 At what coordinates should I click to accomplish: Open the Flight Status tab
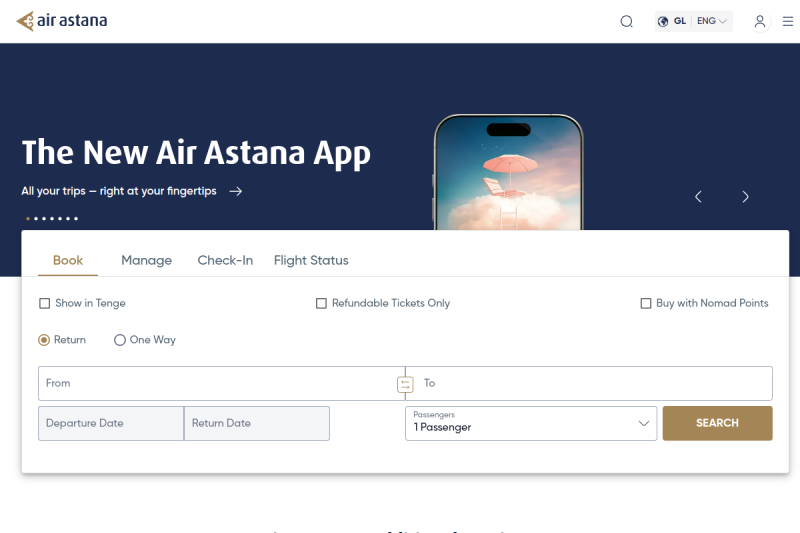(311, 261)
